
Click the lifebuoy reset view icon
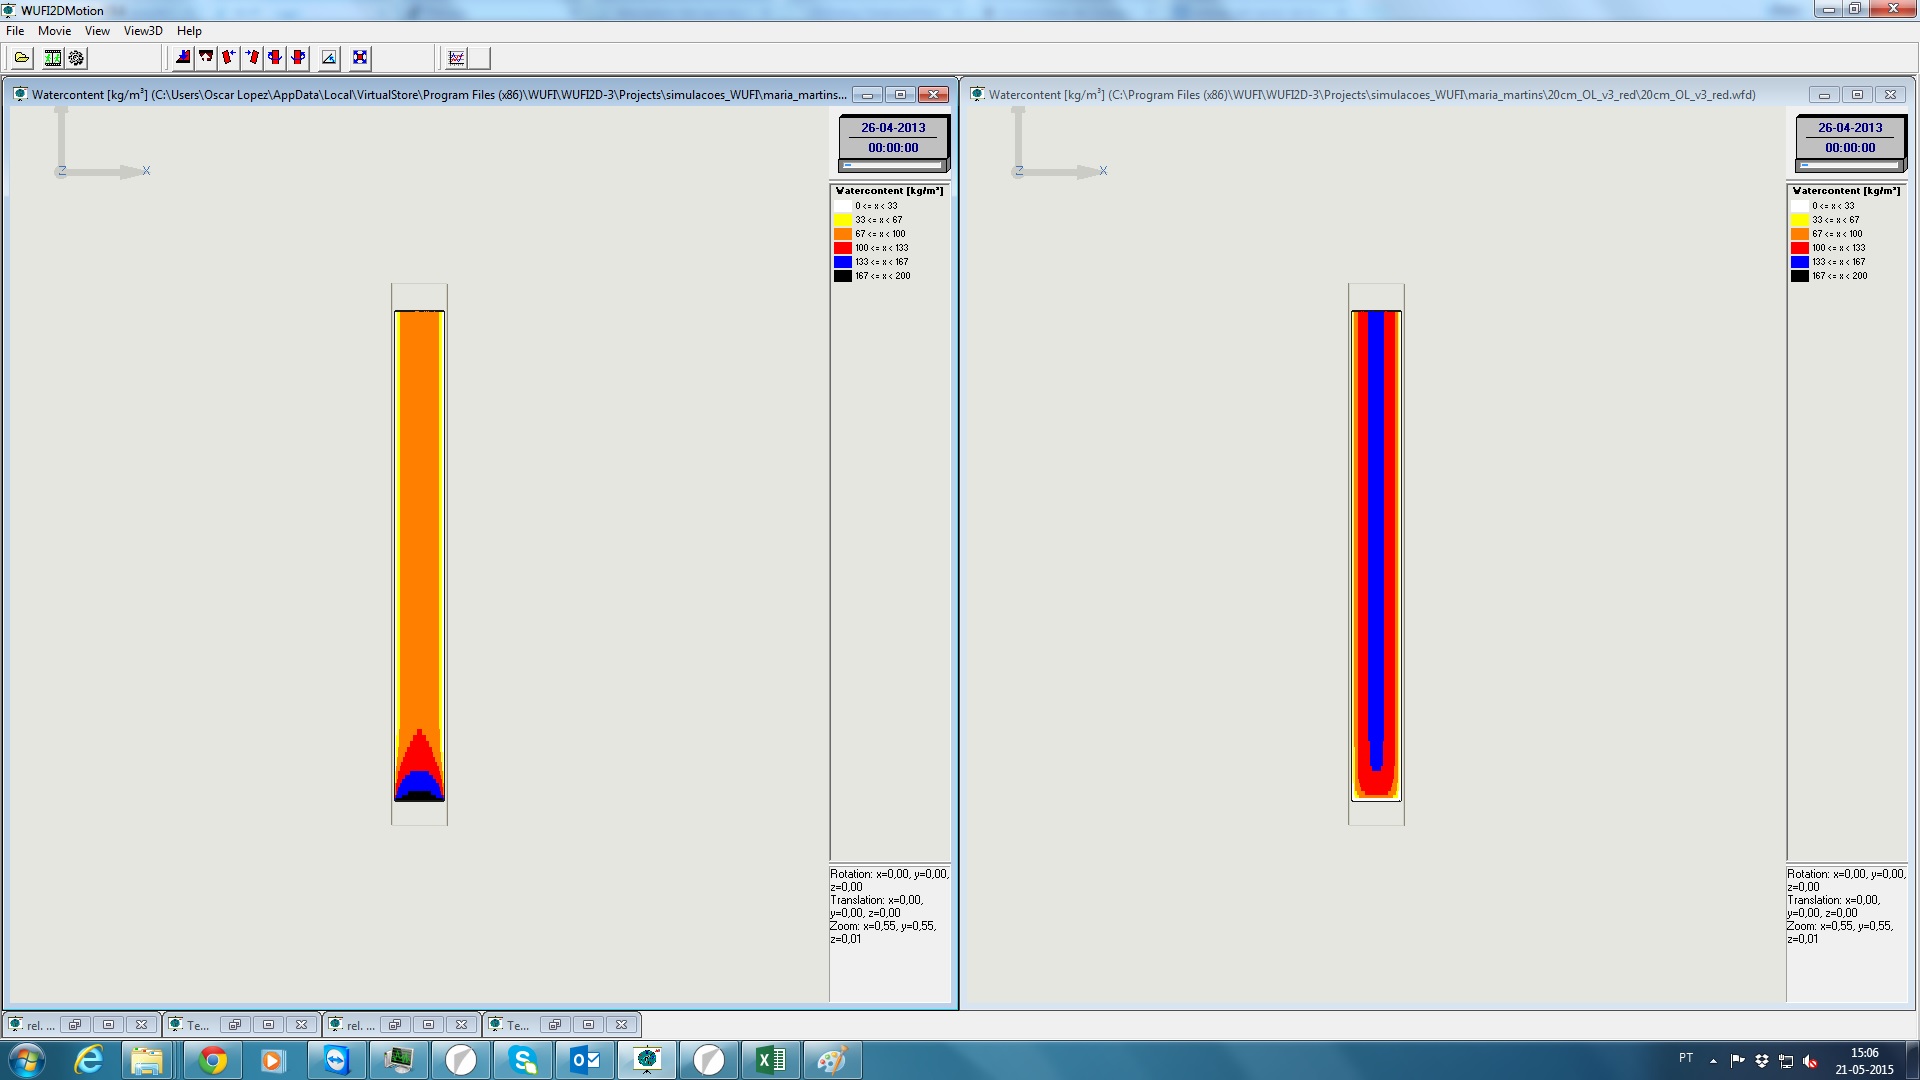pyautogui.click(x=360, y=58)
